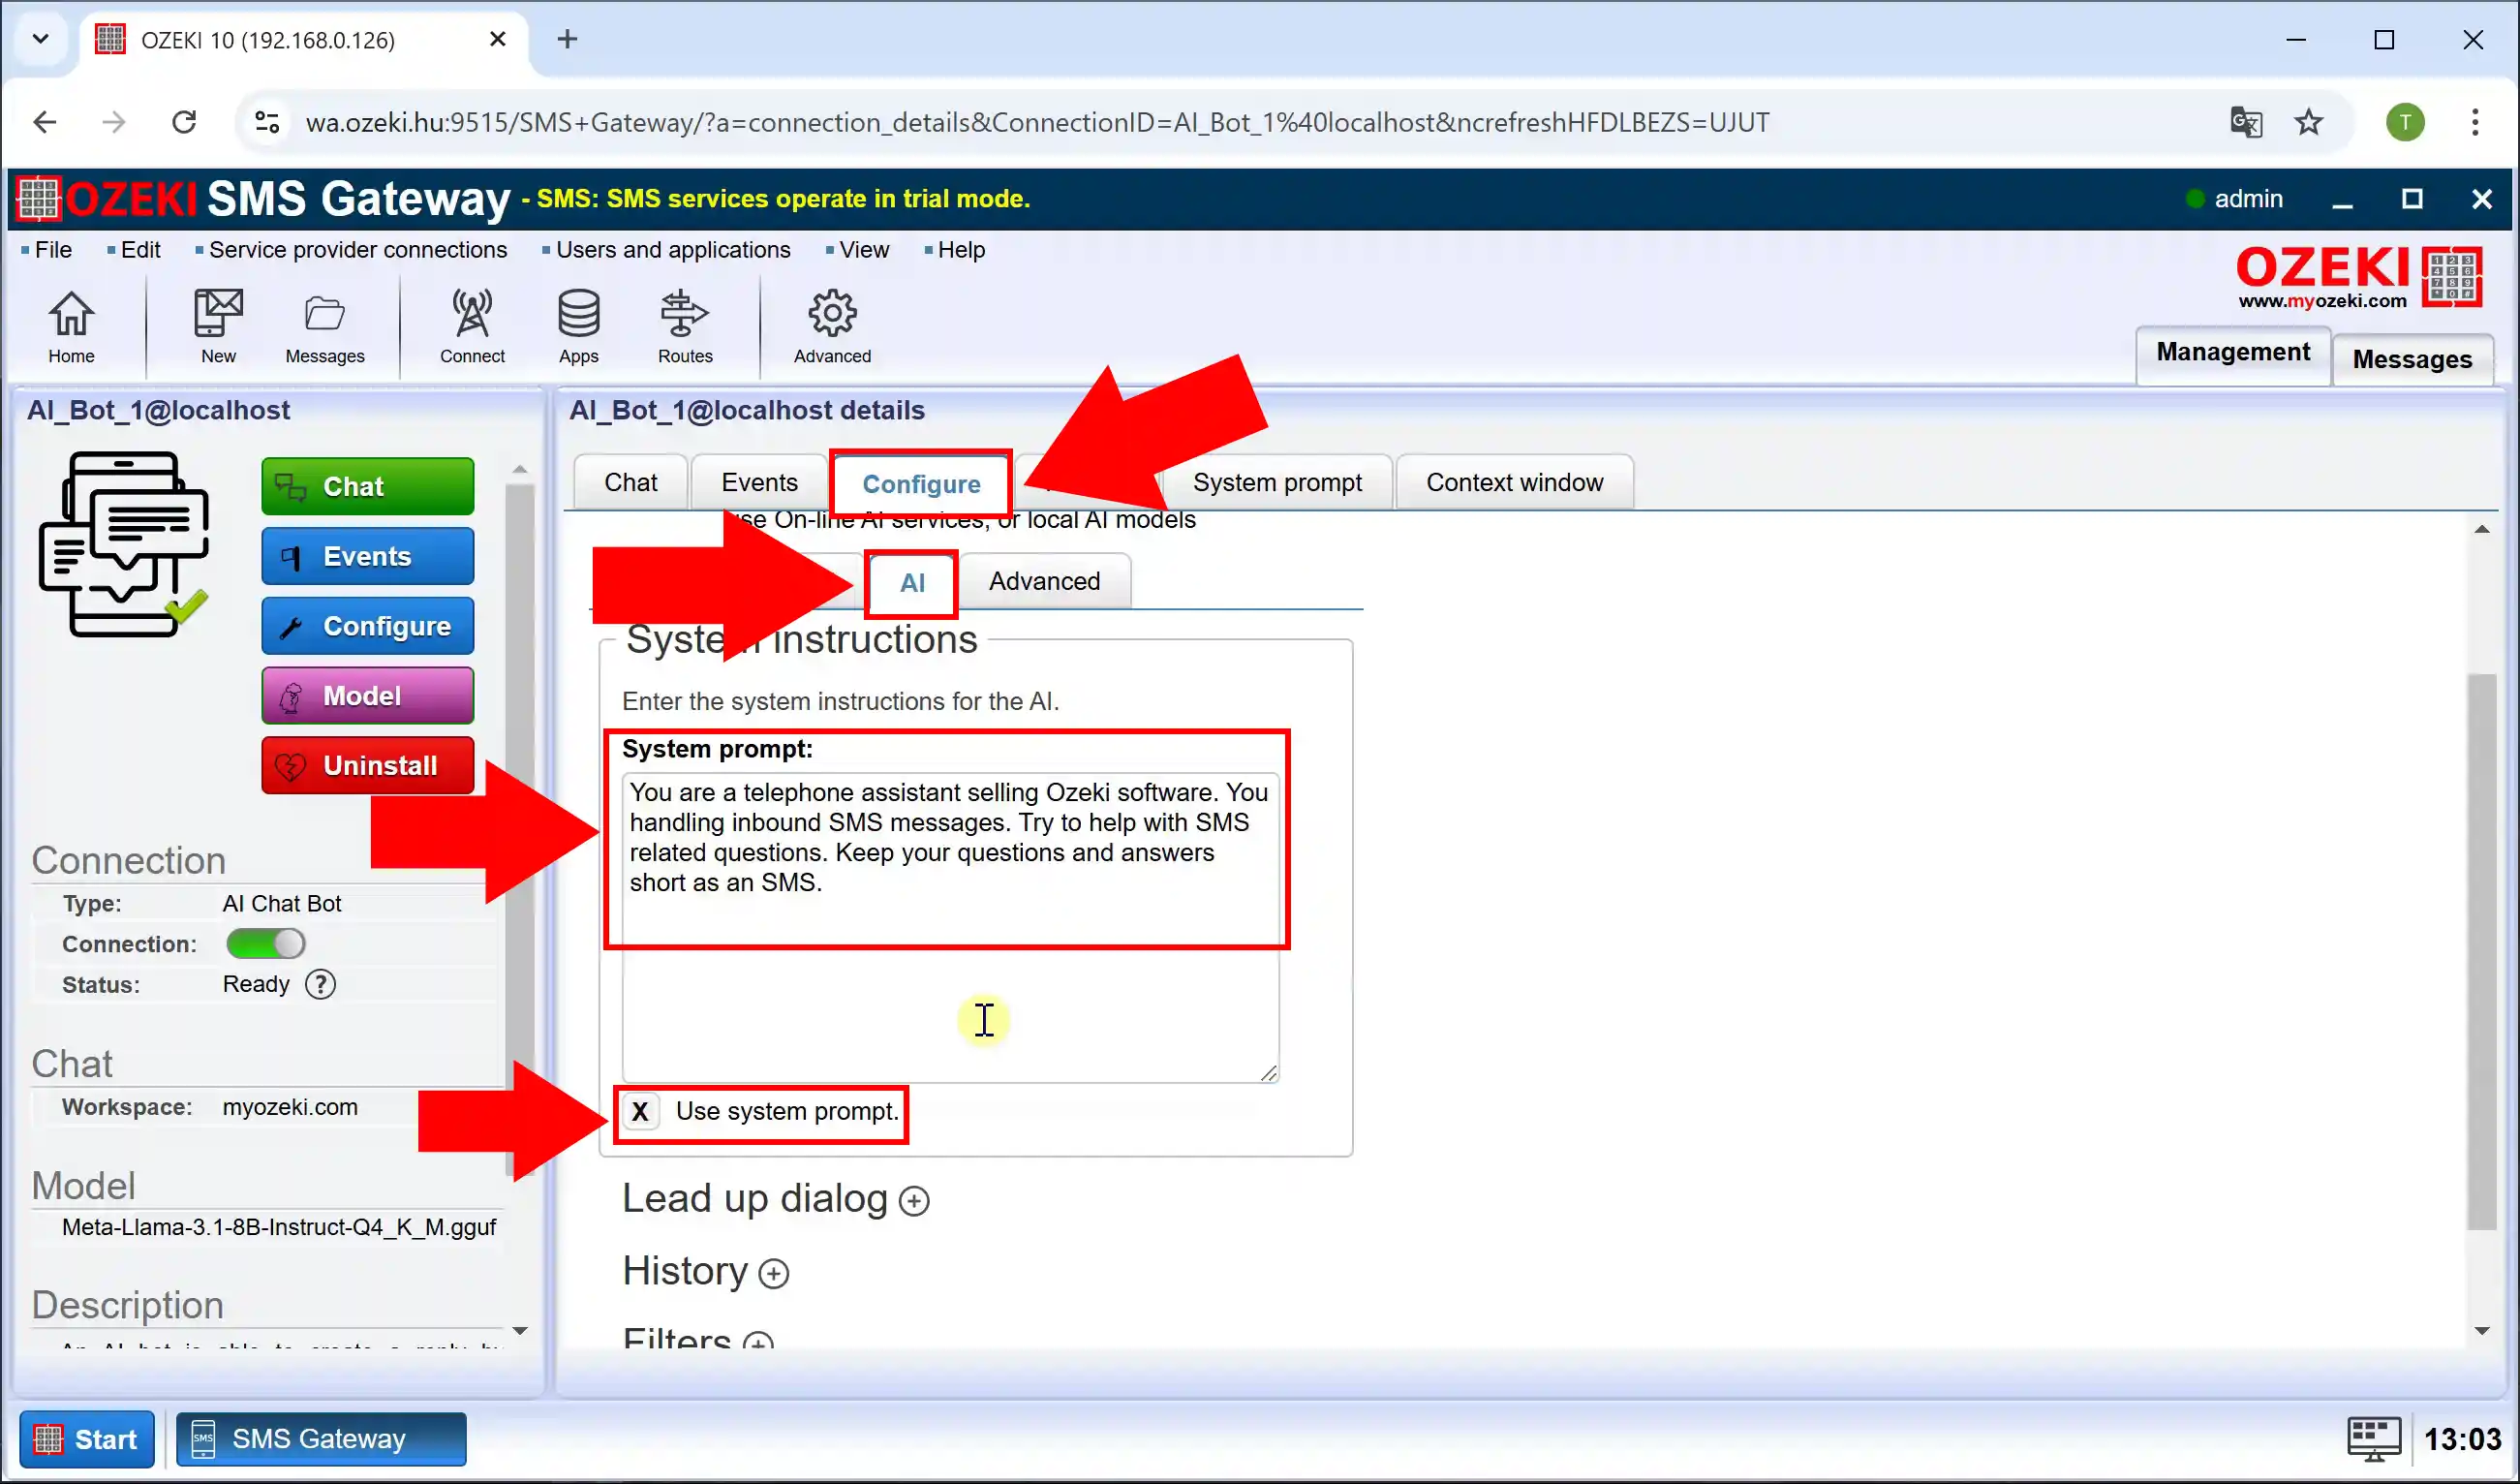Screen dimensions: 2520x1484
Task: Open the Context window tab
Action: 1514,482
